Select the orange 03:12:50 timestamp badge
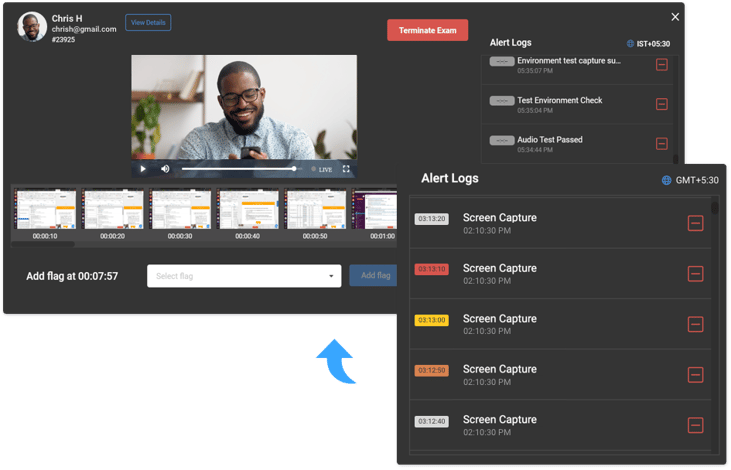Viewport: 731px width, 470px height. click(x=432, y=371)
